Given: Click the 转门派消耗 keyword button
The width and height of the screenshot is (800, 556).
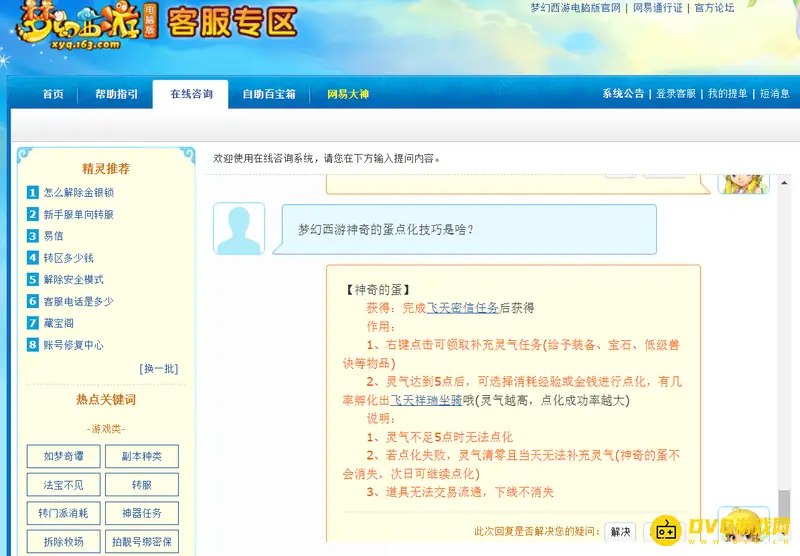Looking at the screenshot, I should pyautogui.click(x=63, y=513).
